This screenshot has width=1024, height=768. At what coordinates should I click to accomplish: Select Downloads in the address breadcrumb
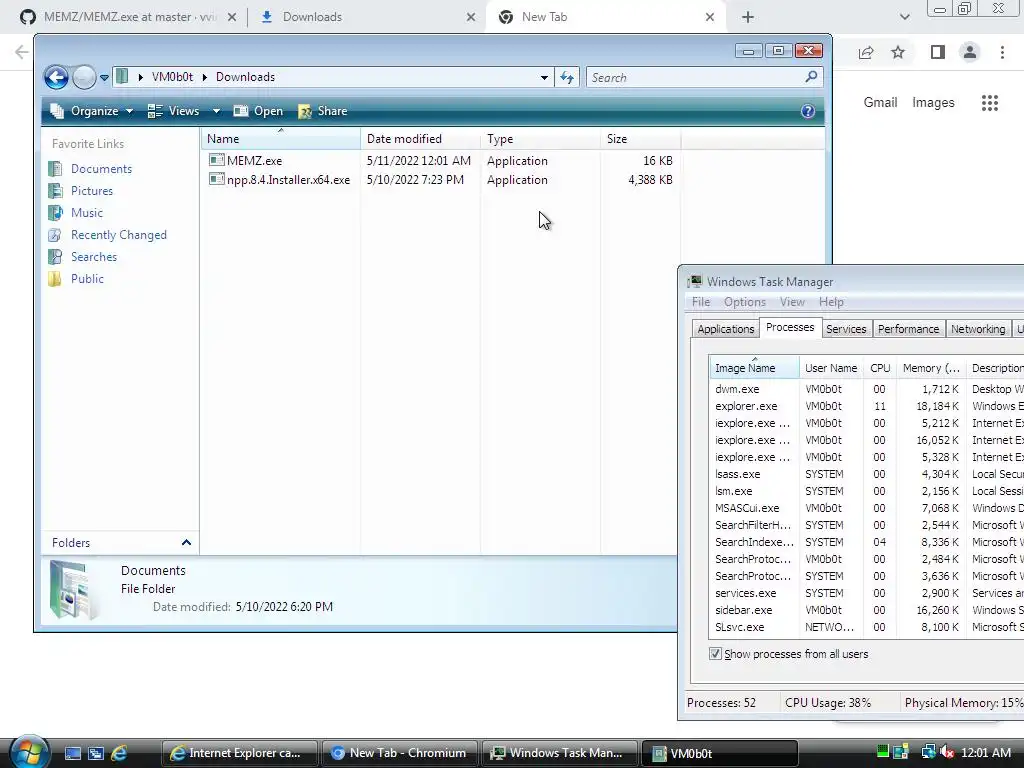[x=246, y=77]
